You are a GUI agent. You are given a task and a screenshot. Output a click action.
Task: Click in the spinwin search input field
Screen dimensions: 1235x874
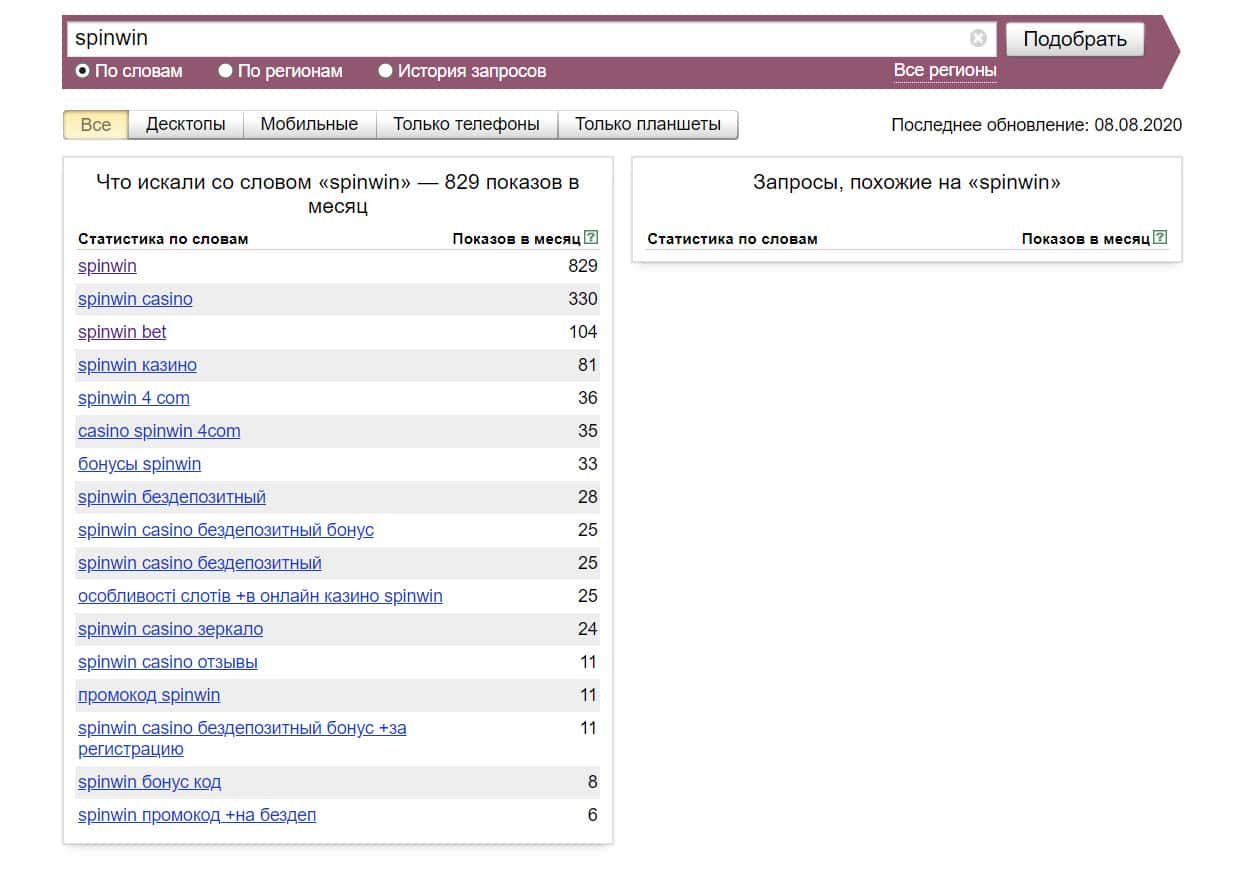515,39
